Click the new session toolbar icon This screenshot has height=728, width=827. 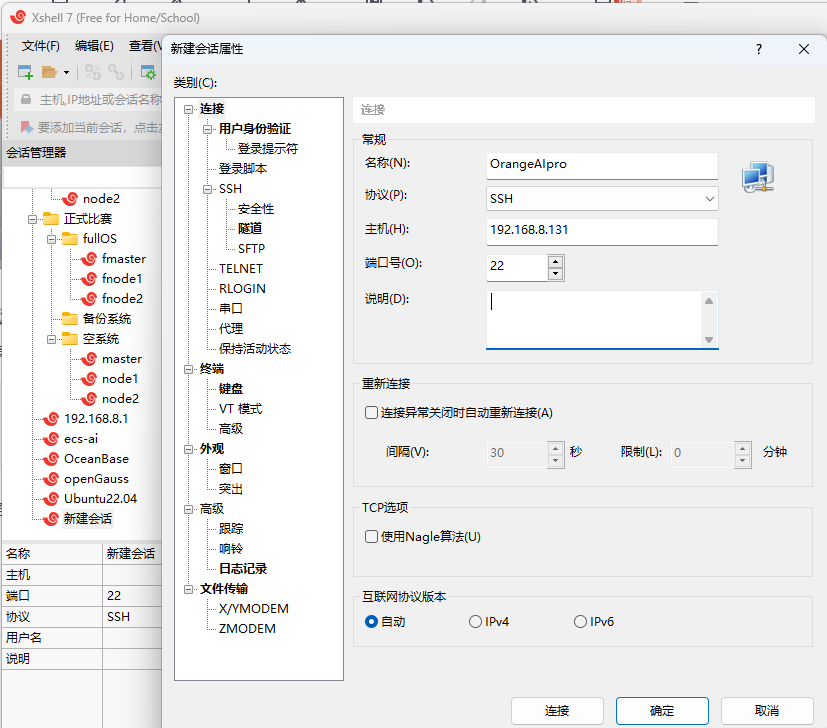click(24, 71)
